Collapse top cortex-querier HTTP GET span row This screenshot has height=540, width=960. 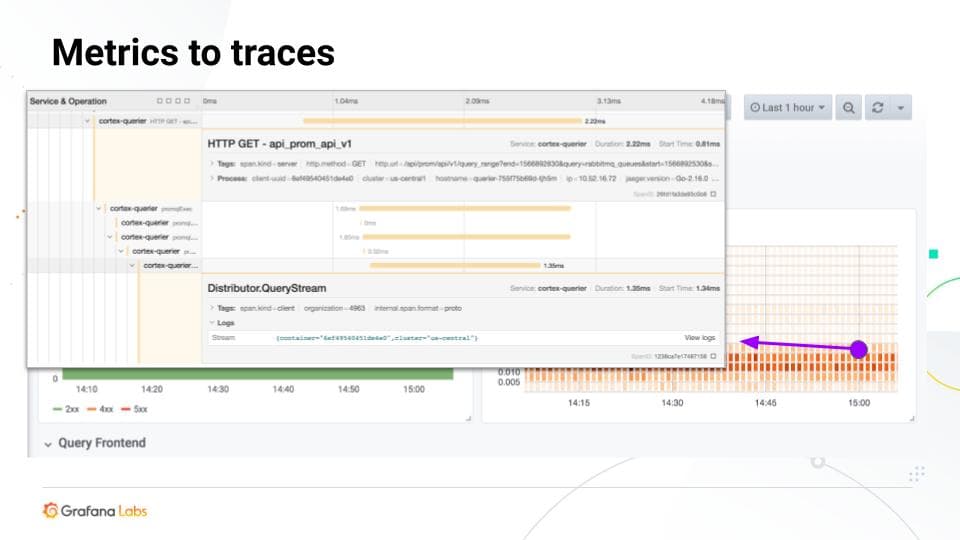tap(88, 121)
